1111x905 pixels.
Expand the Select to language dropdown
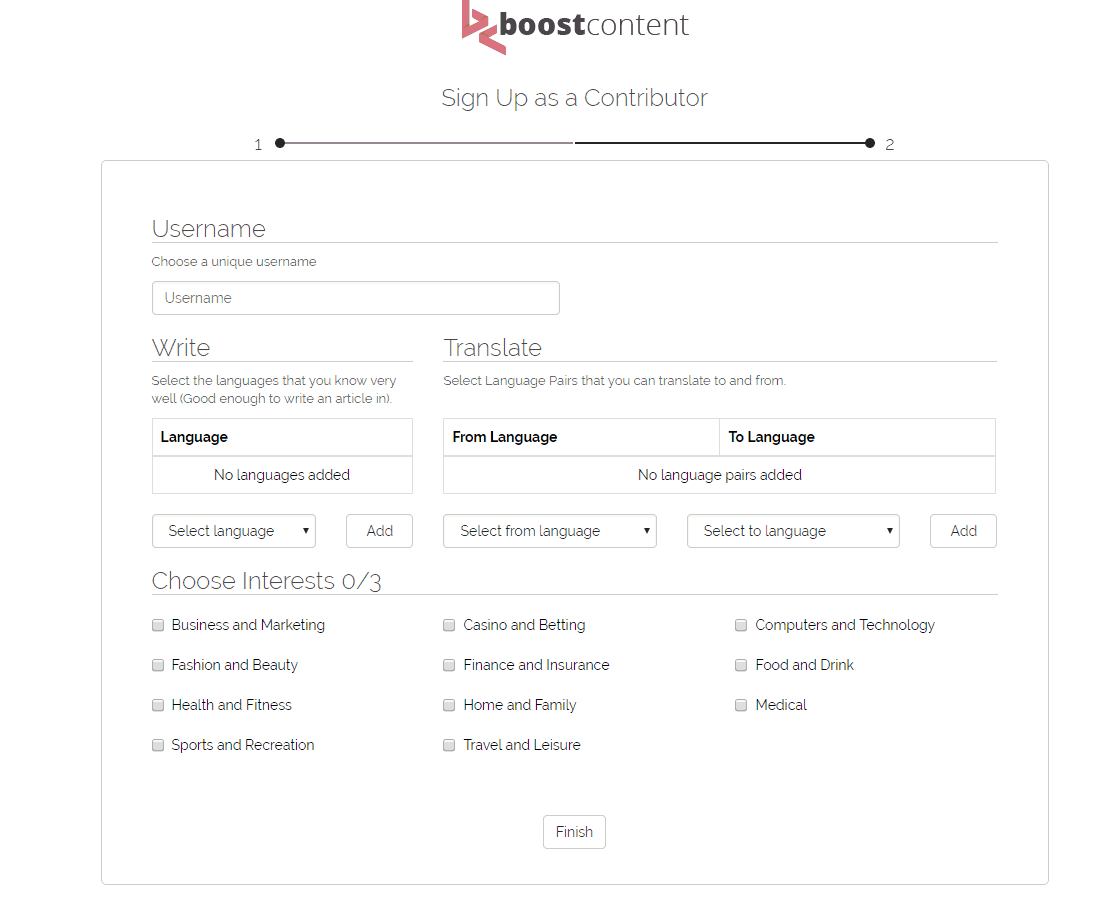click(x=793, y=531)
